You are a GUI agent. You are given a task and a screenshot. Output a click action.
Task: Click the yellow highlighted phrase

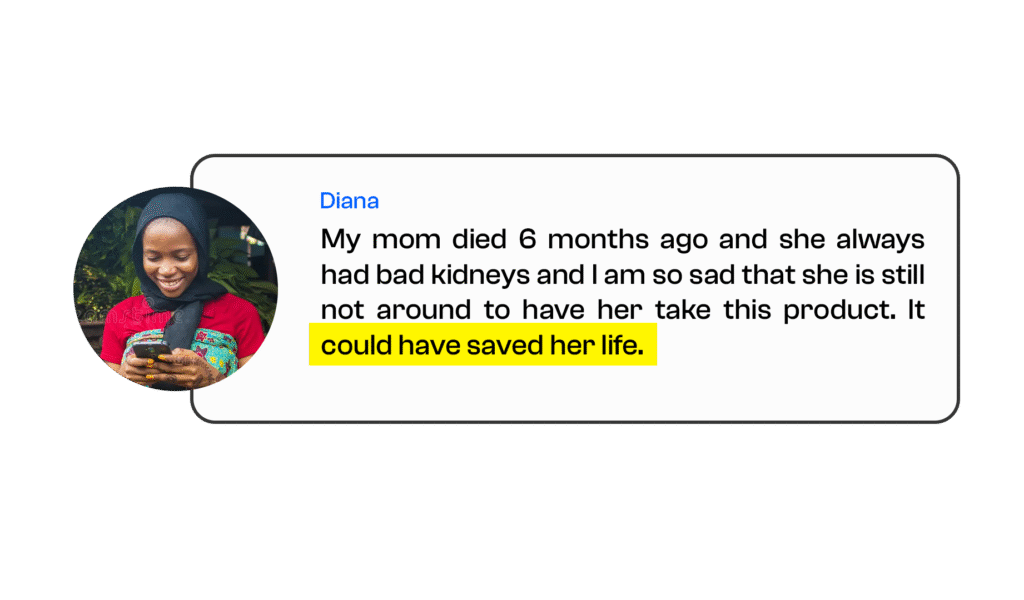click(x=482, y=346)
